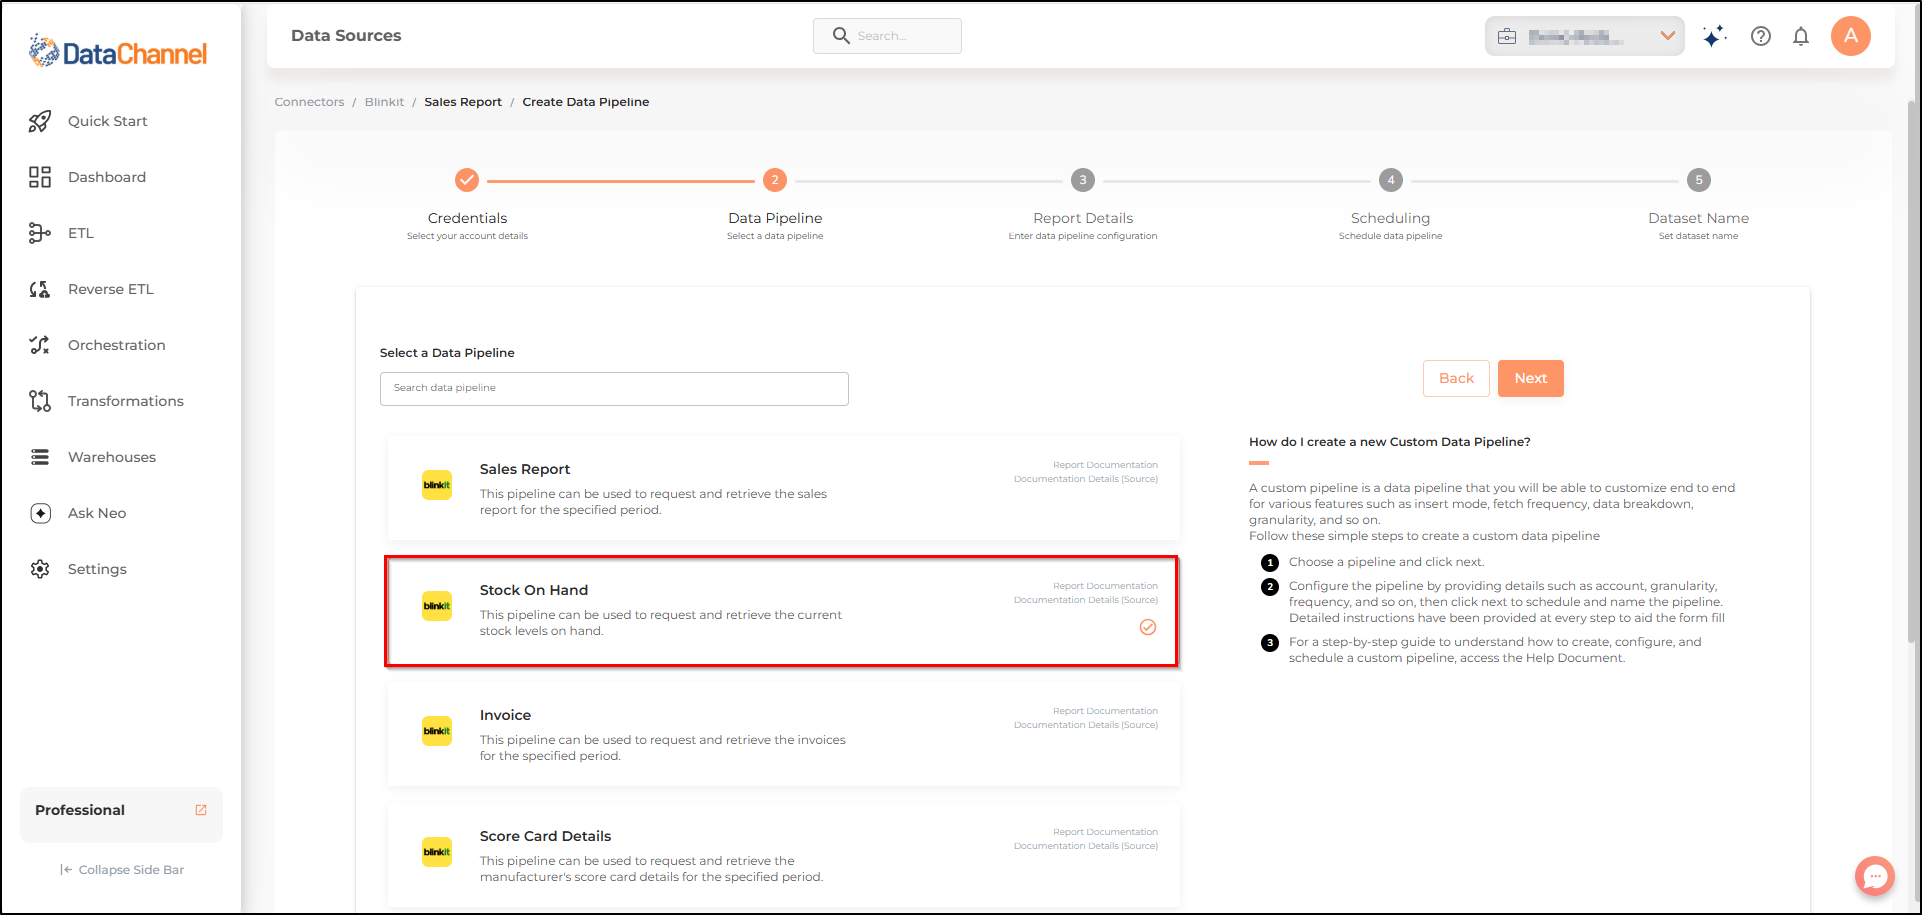
Task: Click the workspace briefcase icon
Action: [x=1507, y=37]
